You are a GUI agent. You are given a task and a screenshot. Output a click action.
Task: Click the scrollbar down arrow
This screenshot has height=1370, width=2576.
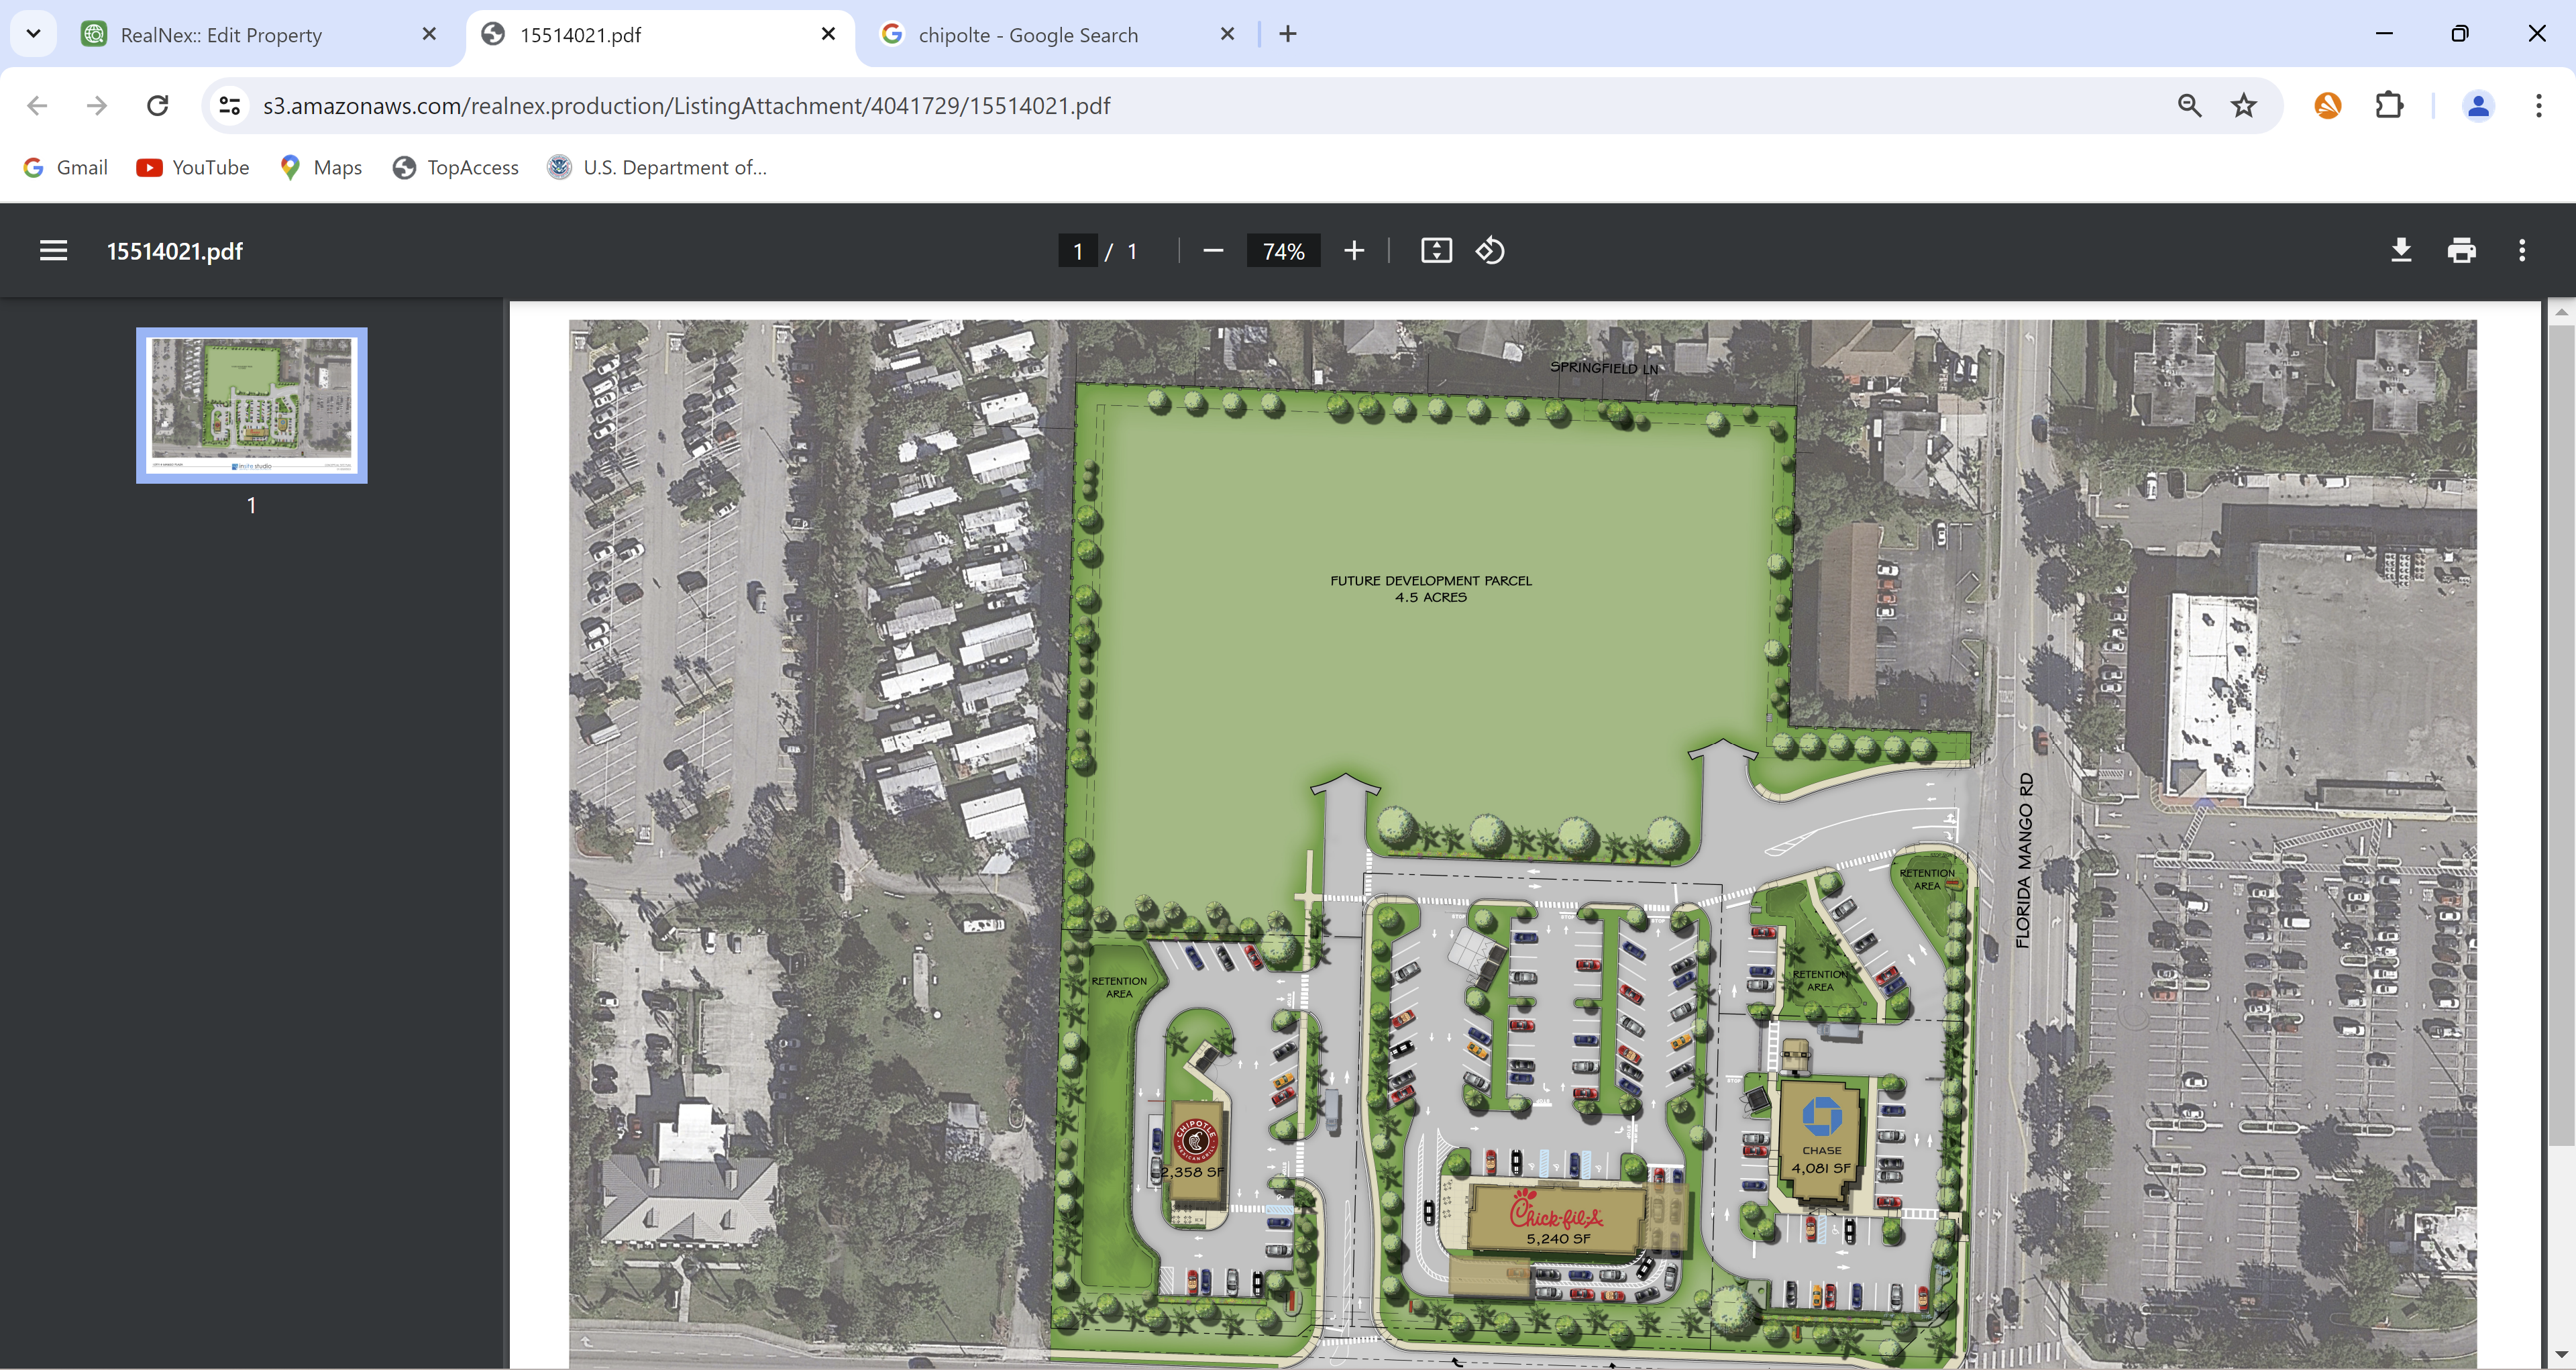point(2561,1355)
